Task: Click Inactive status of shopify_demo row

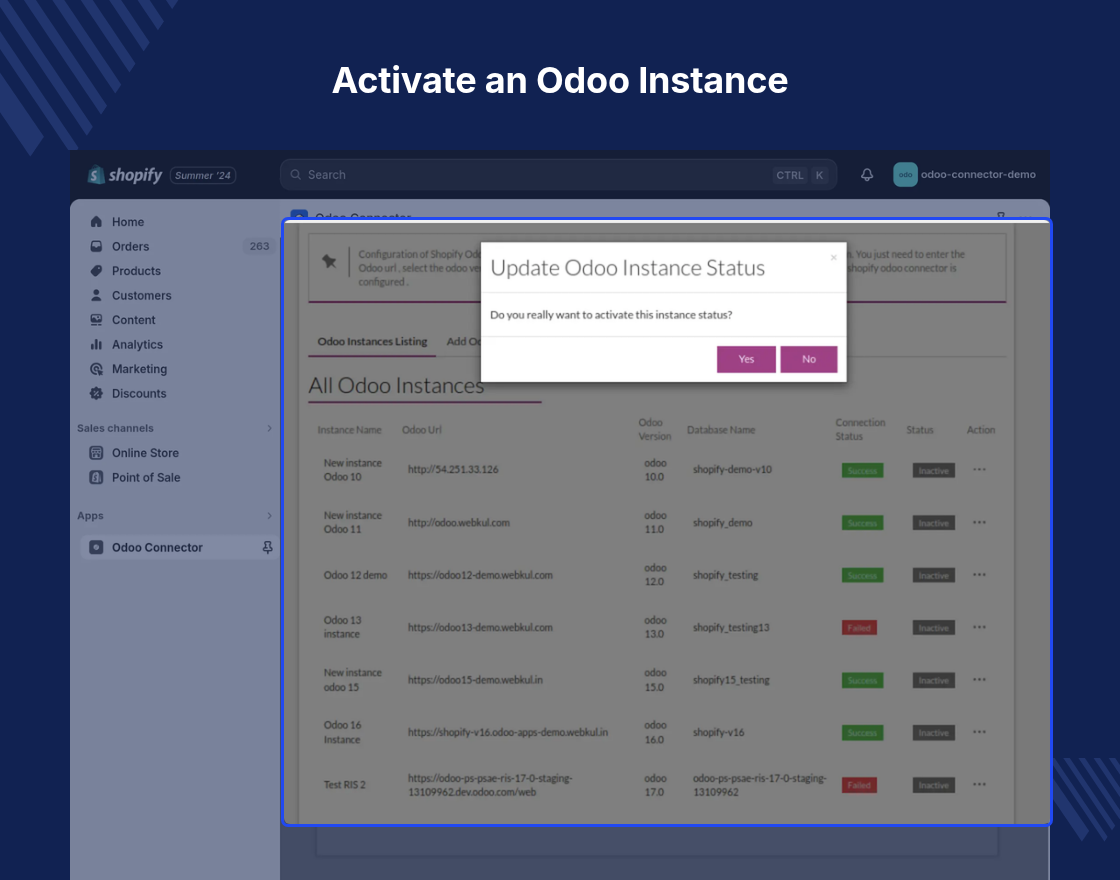Action: point(934,523)
